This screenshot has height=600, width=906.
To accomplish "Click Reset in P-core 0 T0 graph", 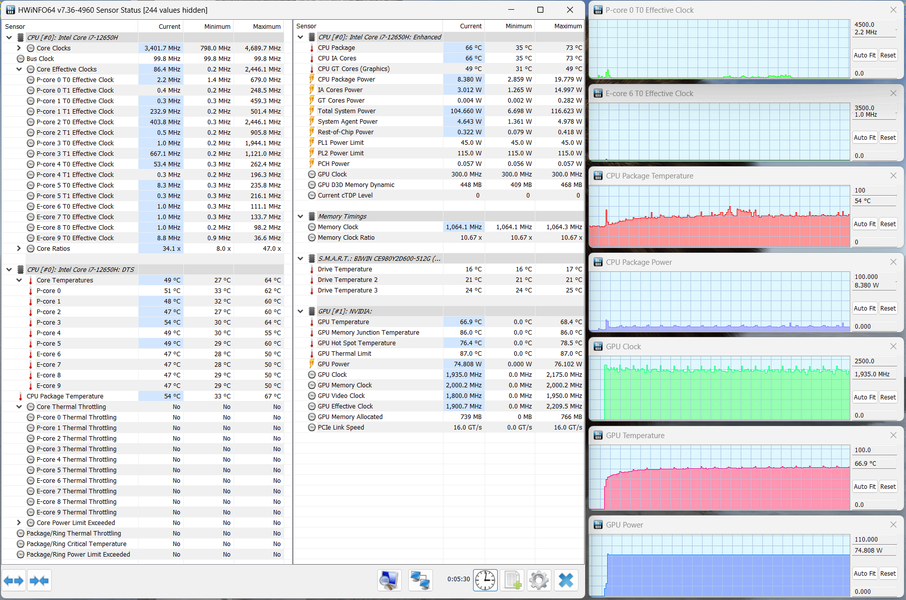I will coord(888,55).
